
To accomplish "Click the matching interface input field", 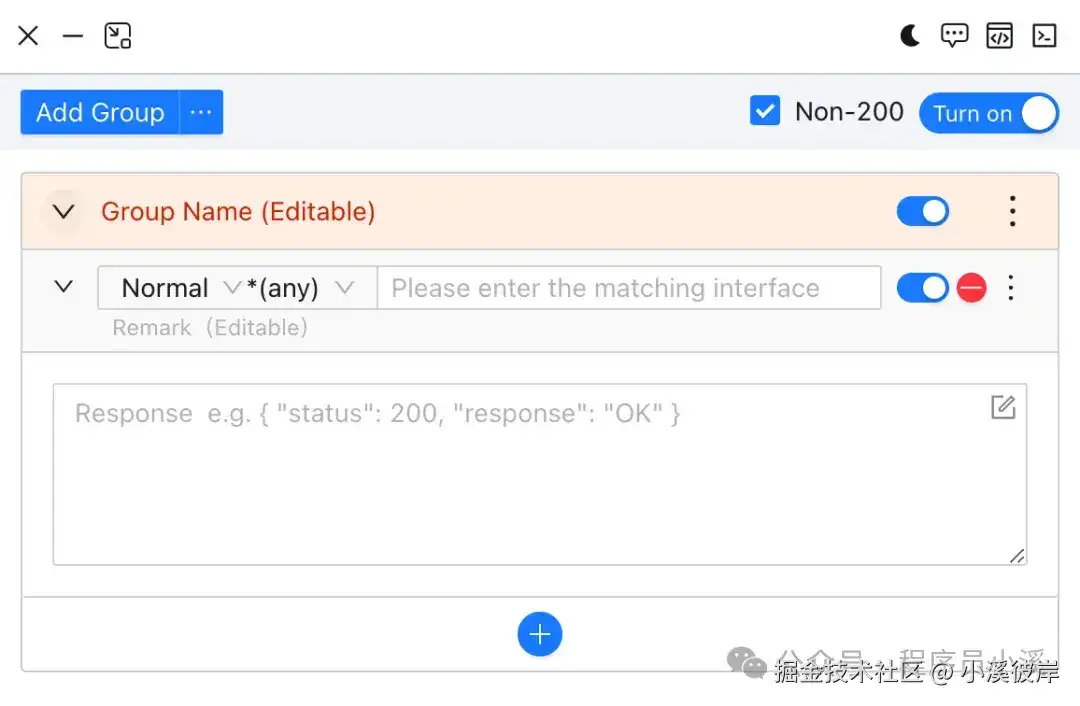I will [x=629, y=288].
